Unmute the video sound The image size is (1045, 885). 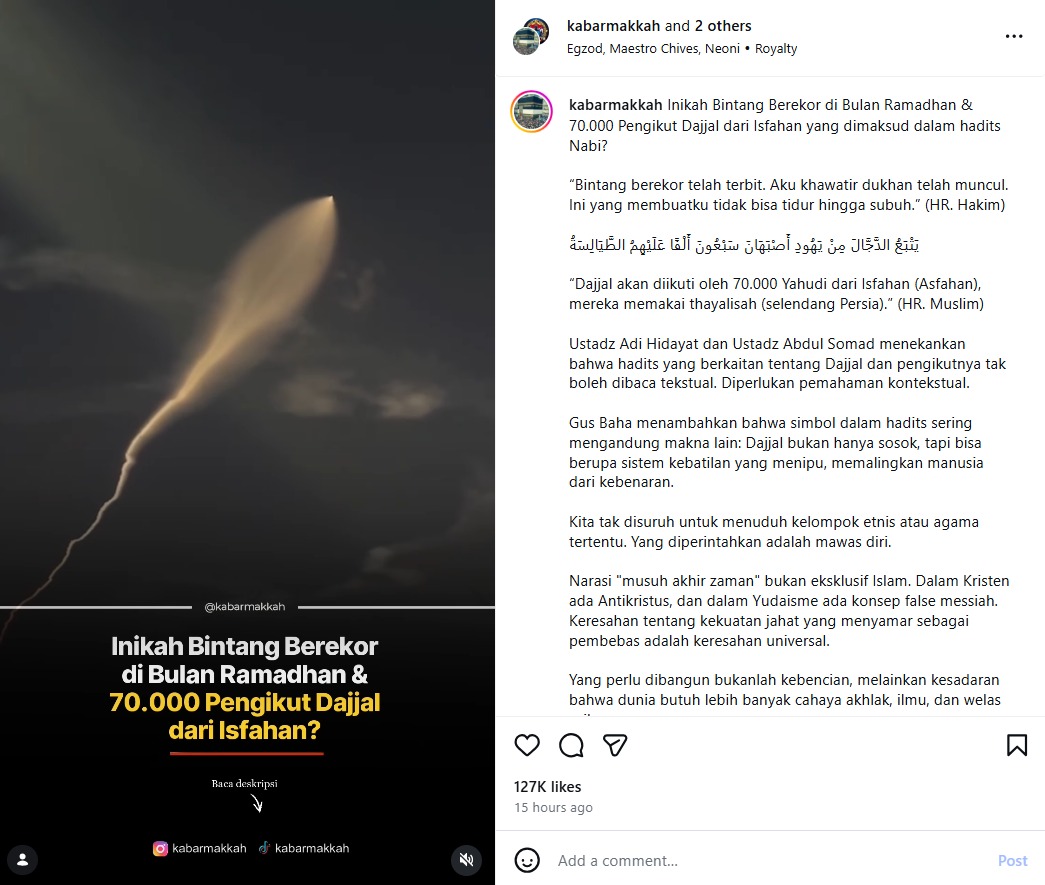click(466, 859)
